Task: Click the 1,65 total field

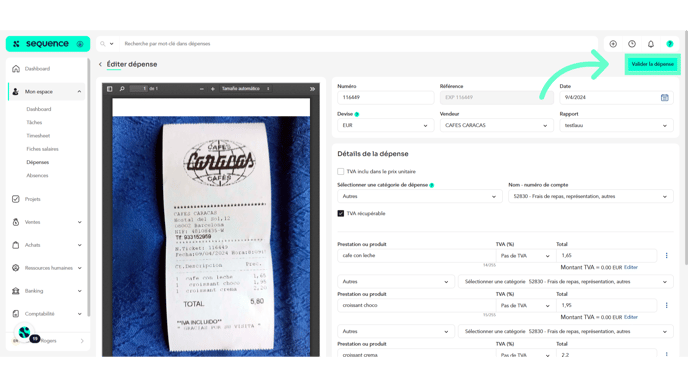Action: [606, 255]
